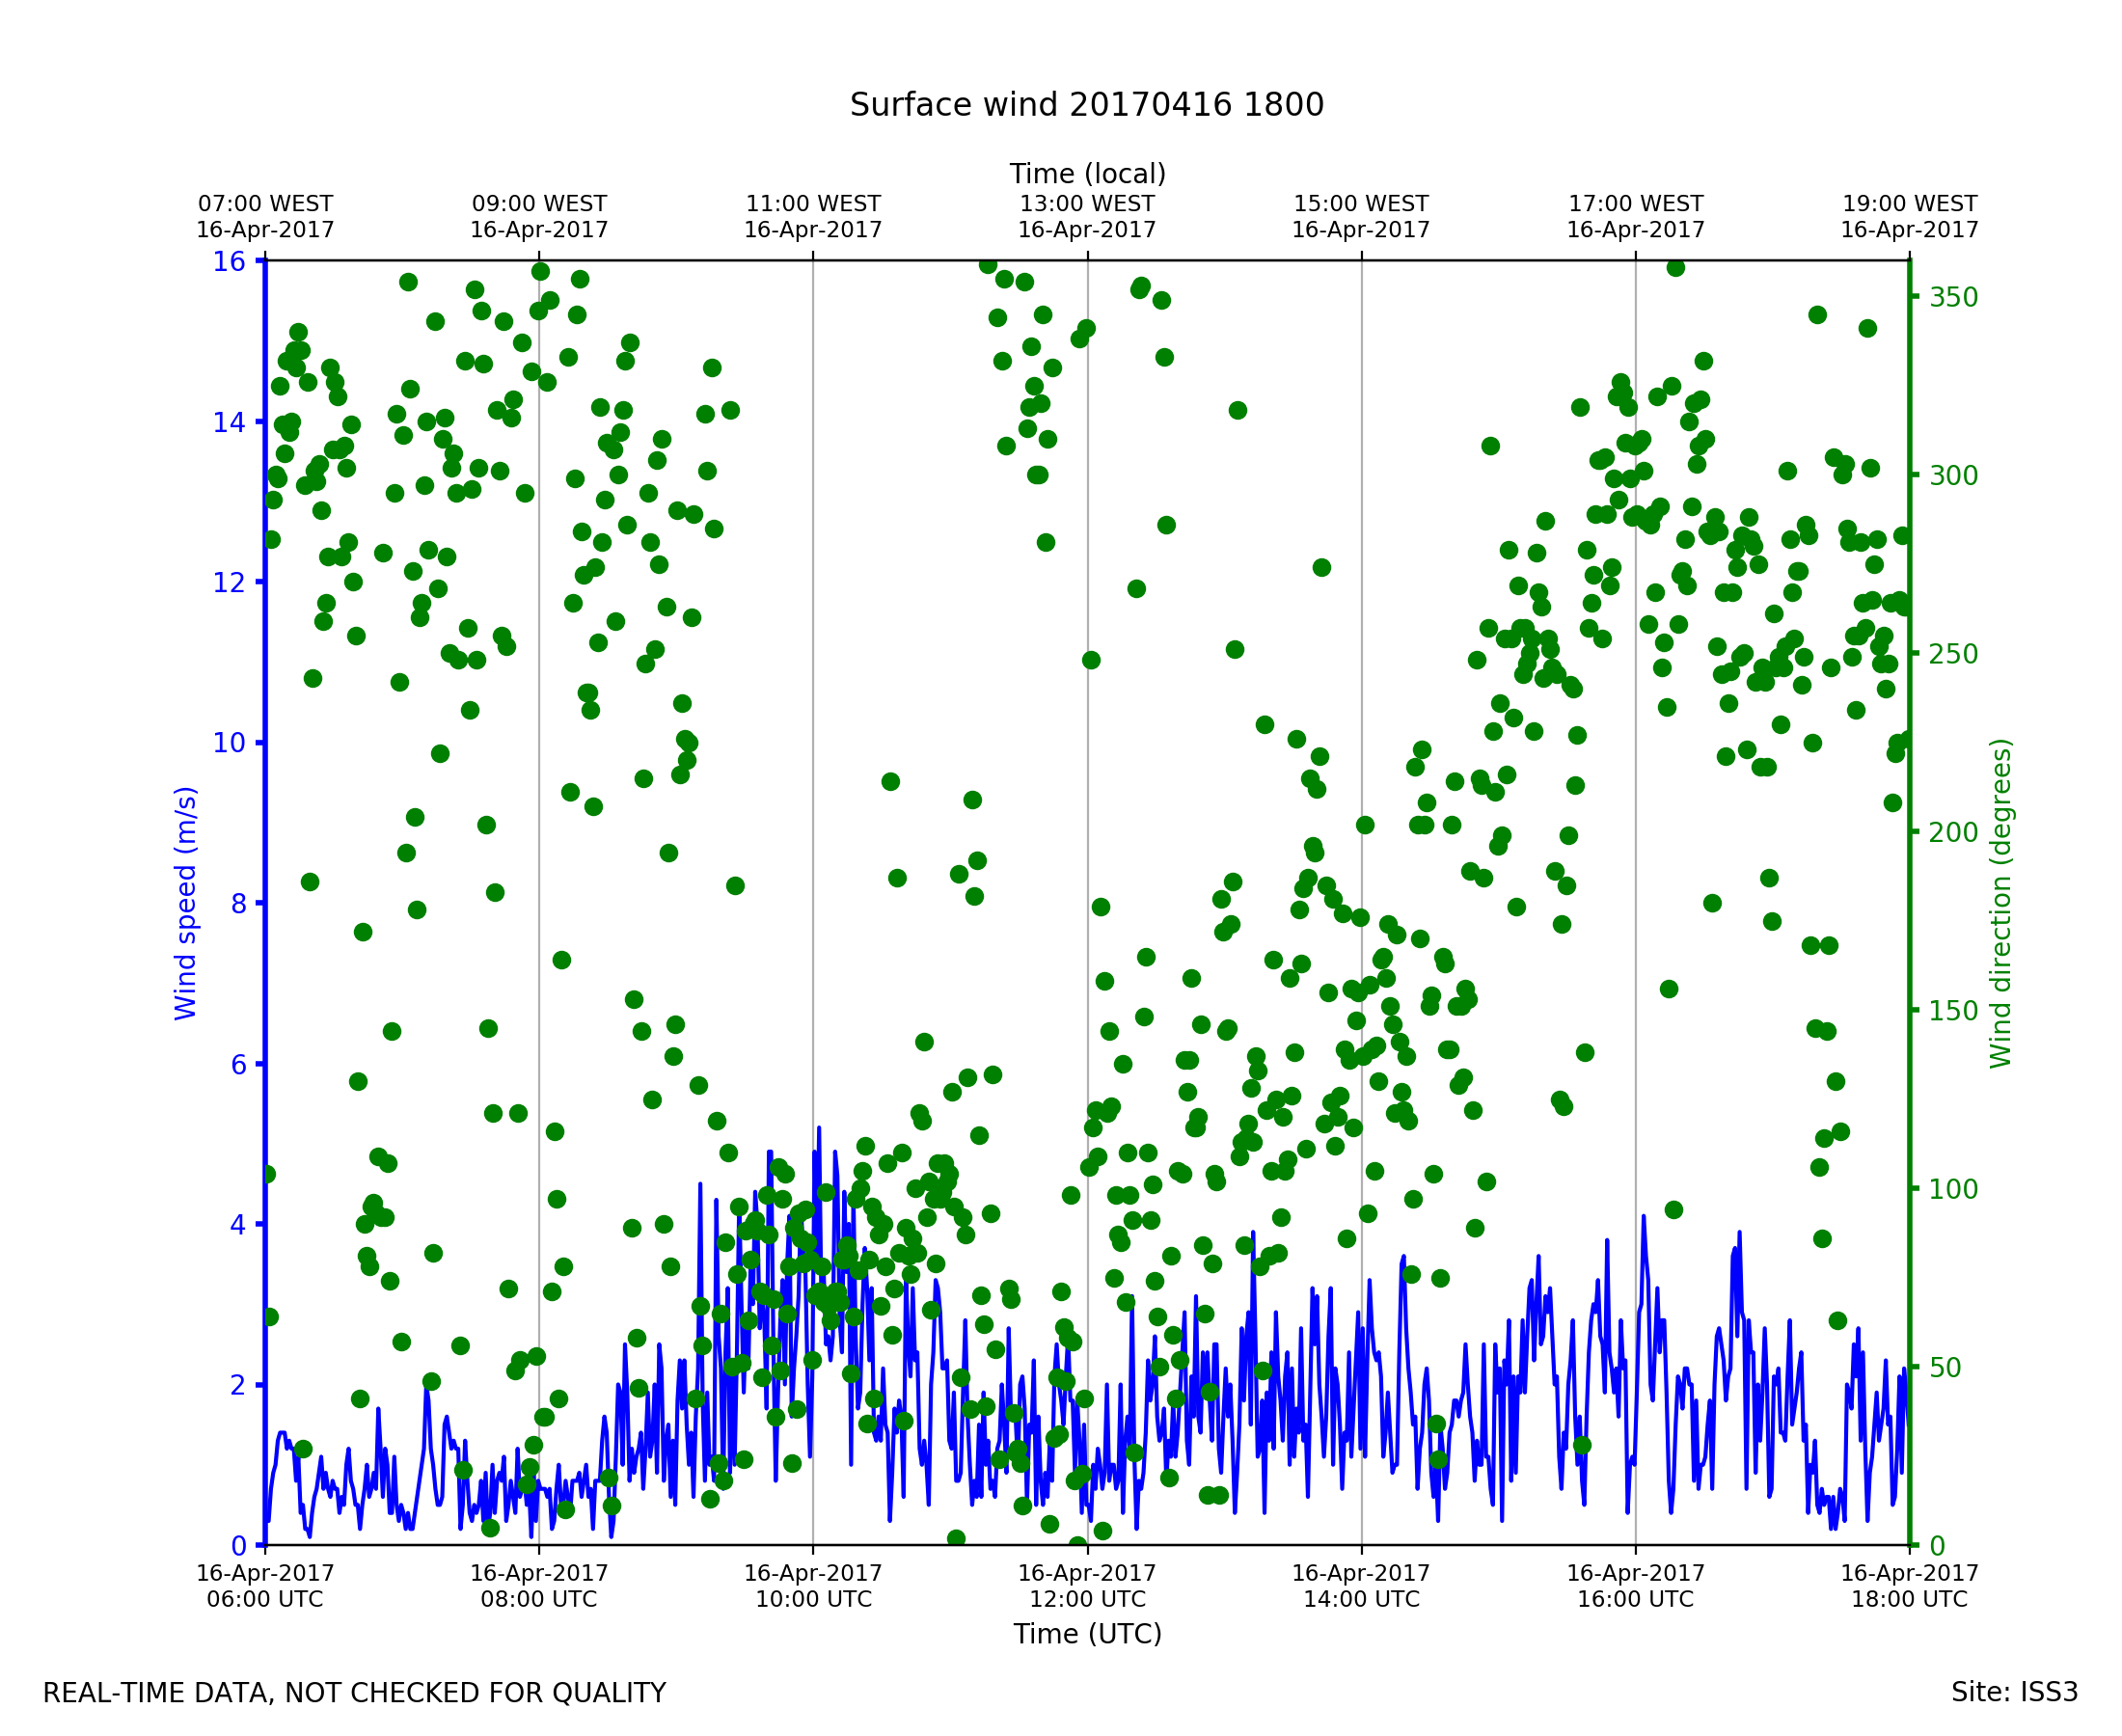Click the Time (local) top axis label

[x=1087, y=174]
